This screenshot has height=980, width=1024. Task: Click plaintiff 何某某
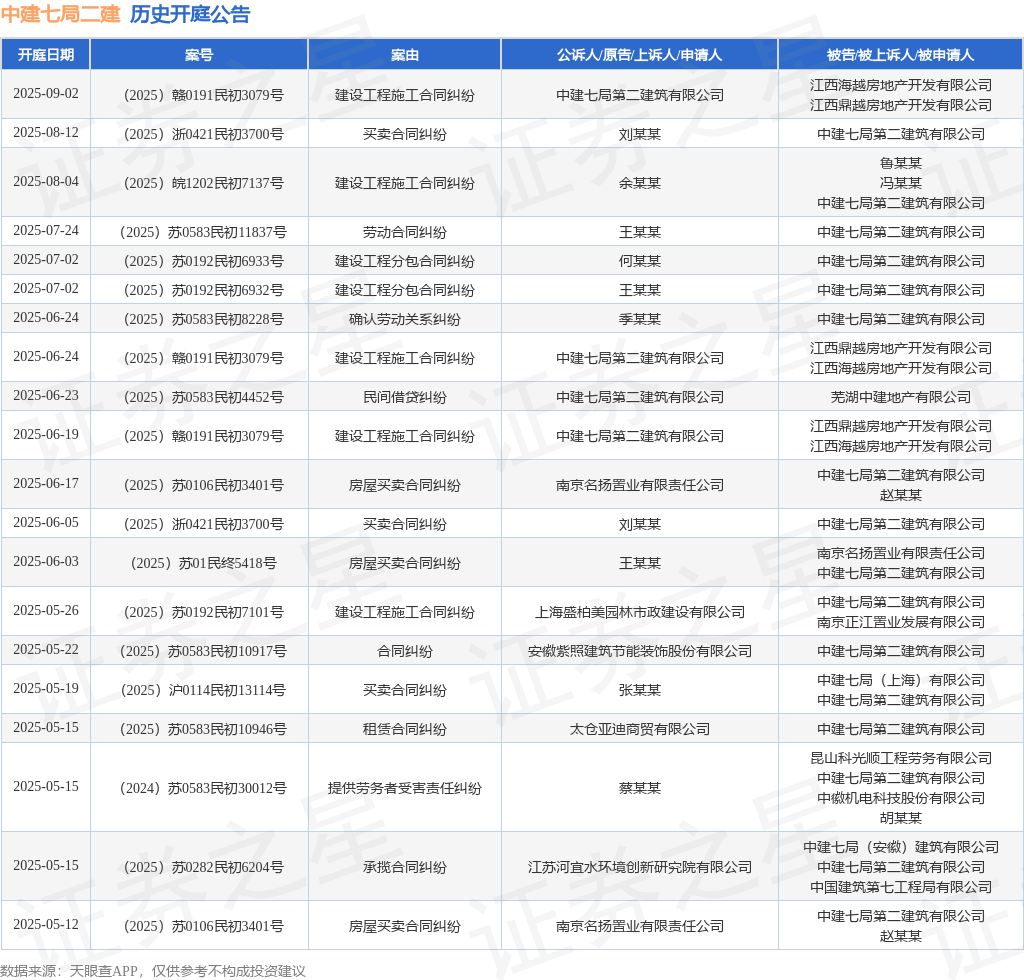point(640,261)
